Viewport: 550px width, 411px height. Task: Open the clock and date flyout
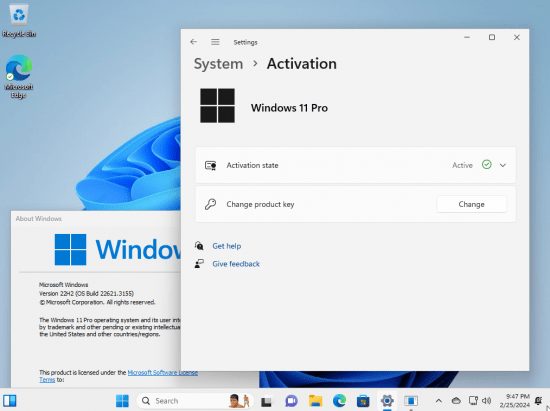tap(515, 400)
